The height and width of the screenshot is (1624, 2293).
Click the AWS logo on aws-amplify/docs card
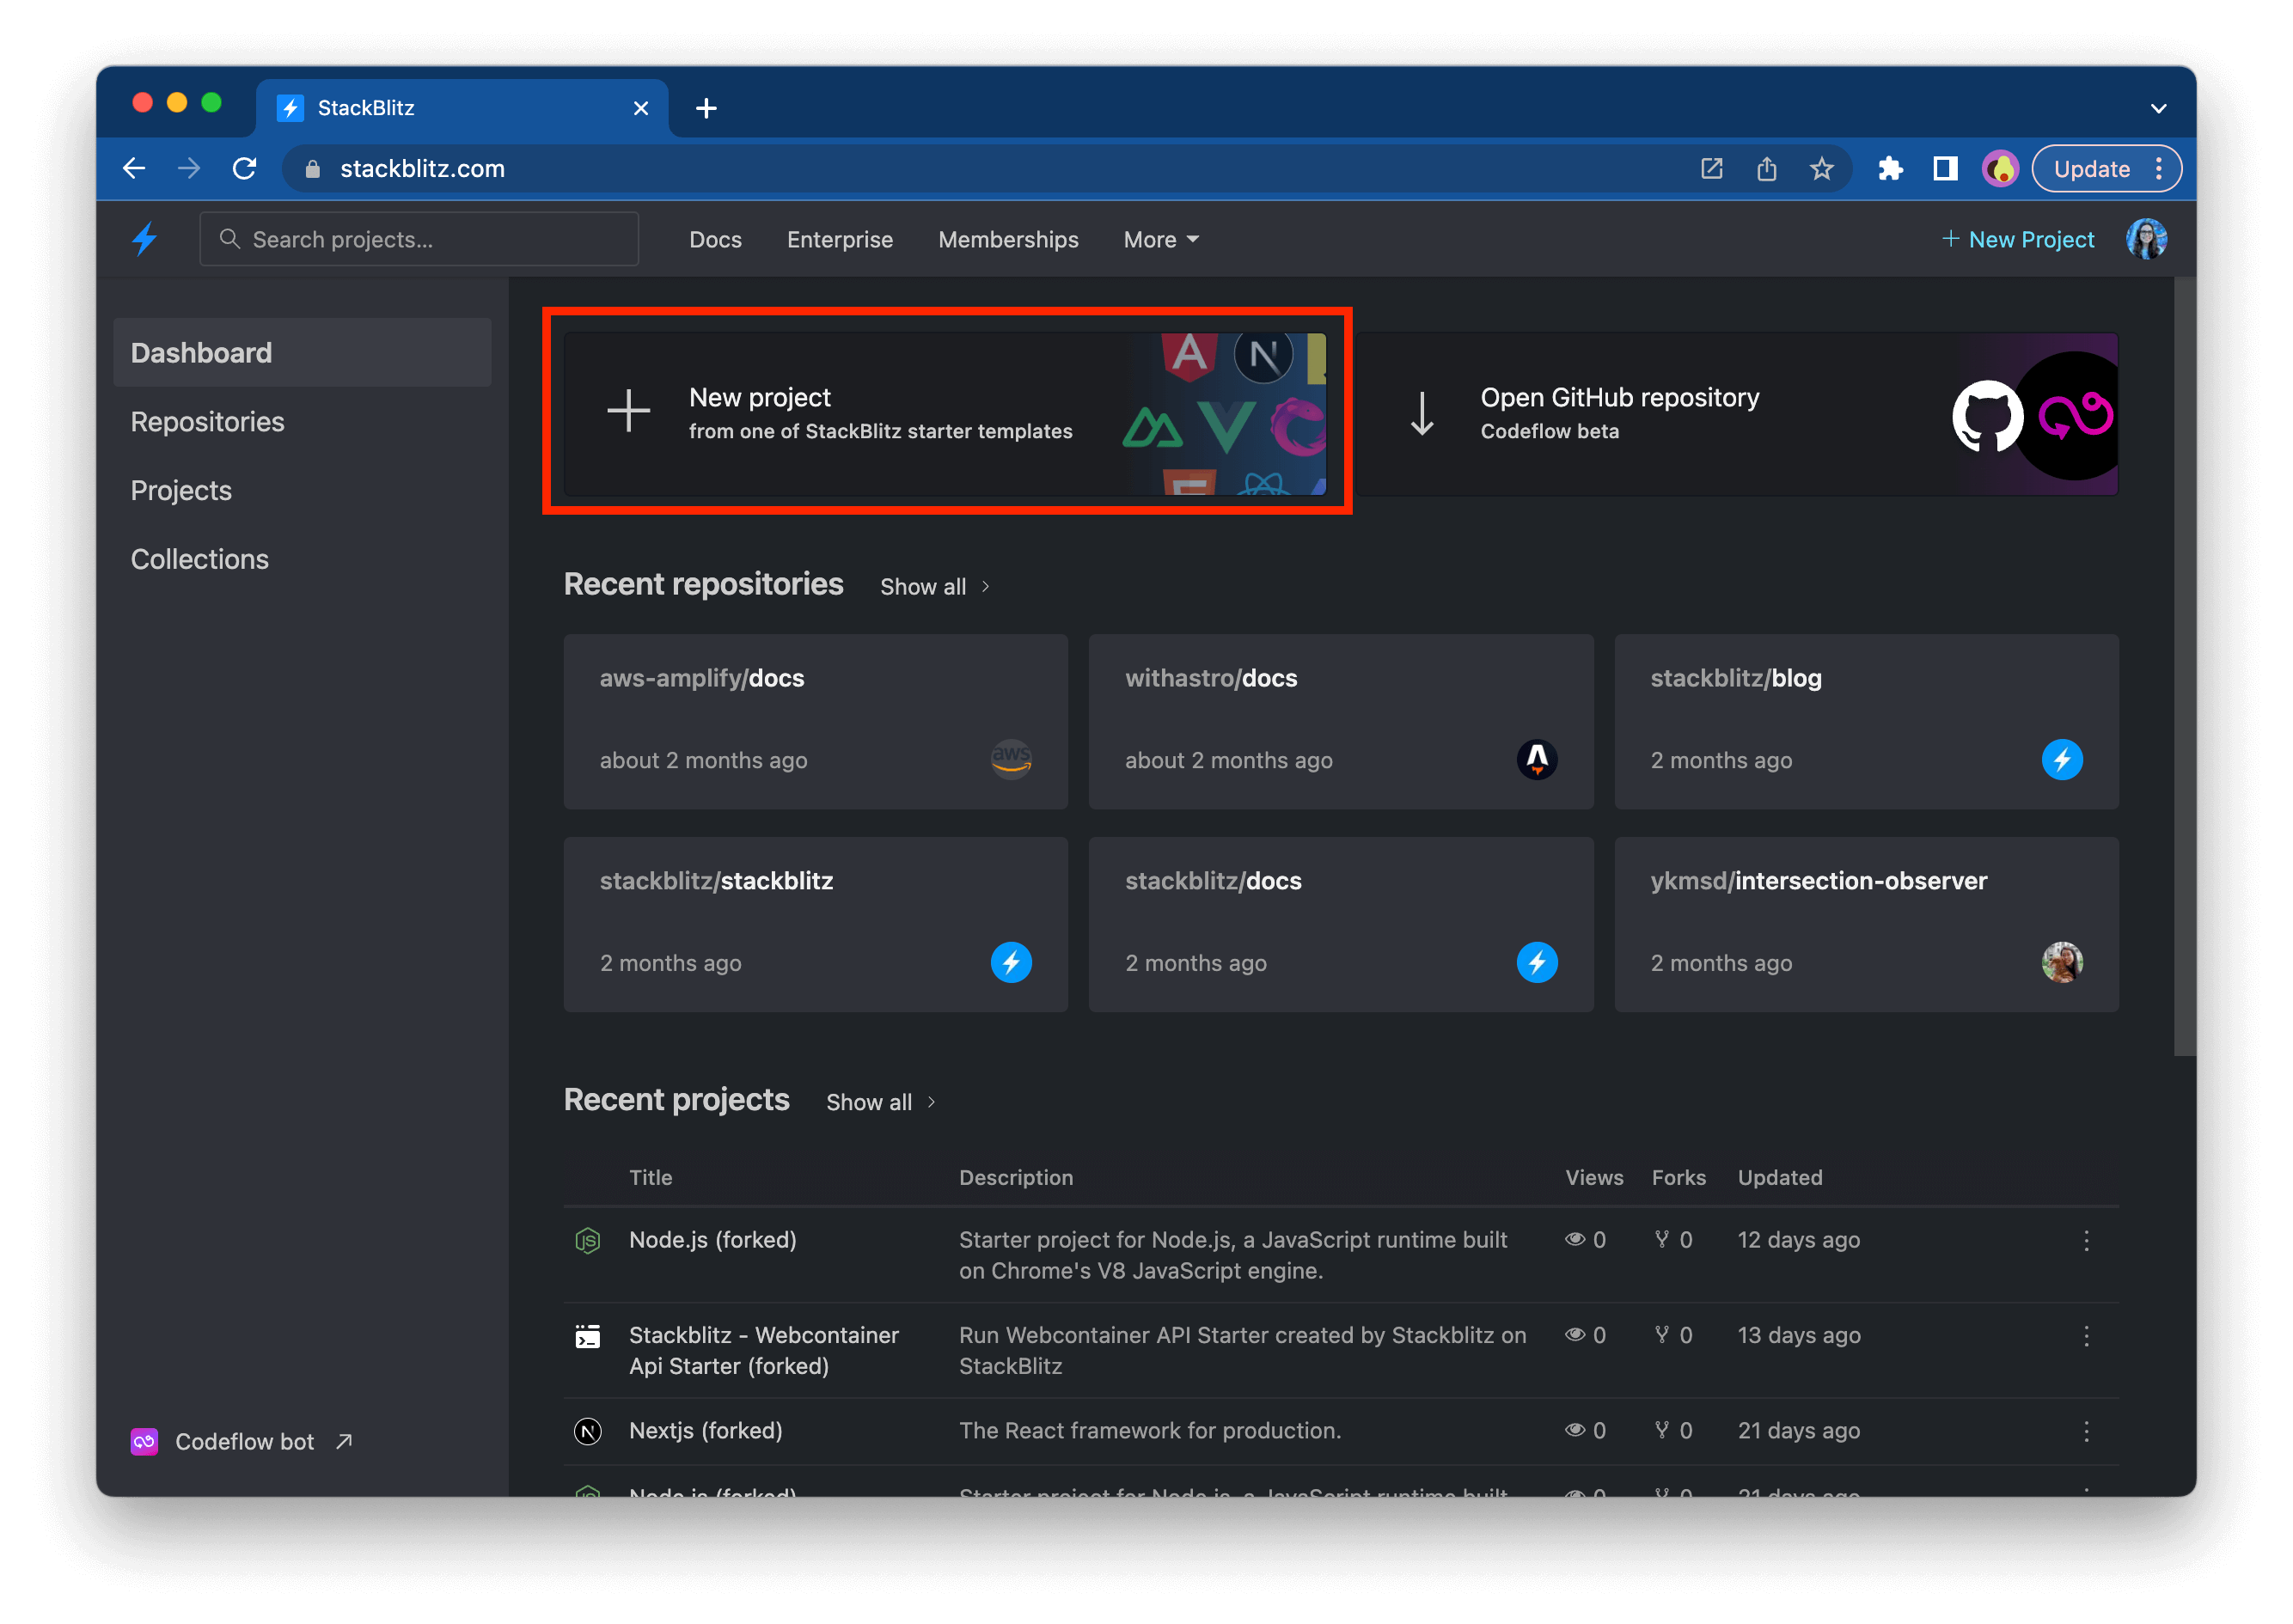pos(1011,760)
